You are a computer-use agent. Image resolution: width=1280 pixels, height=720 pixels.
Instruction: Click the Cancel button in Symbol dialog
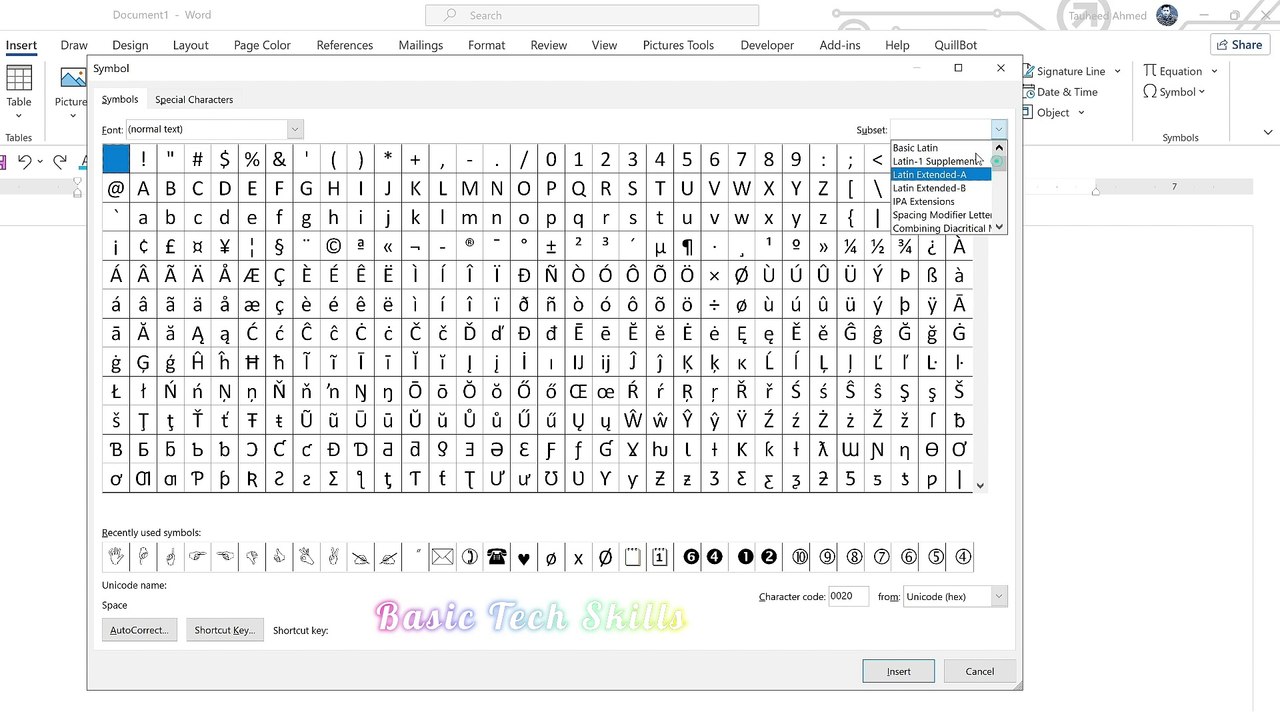tap(980, 671)
